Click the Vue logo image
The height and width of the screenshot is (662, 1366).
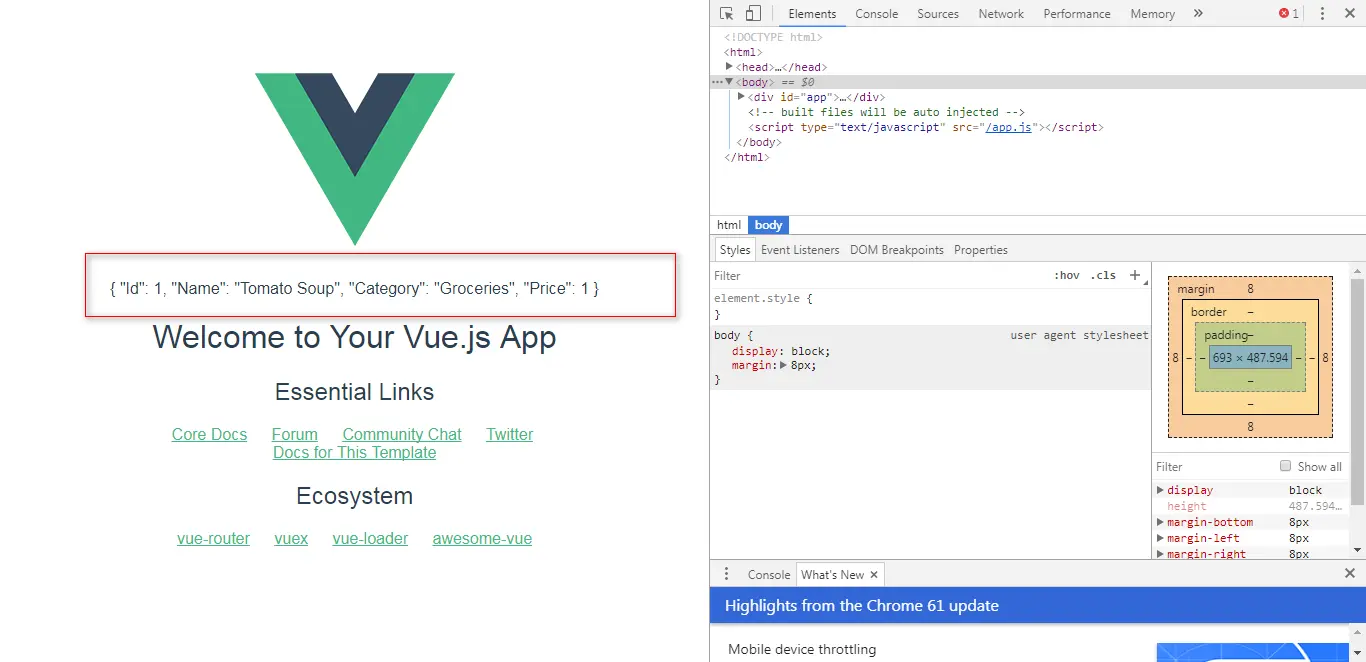[355, 159]
